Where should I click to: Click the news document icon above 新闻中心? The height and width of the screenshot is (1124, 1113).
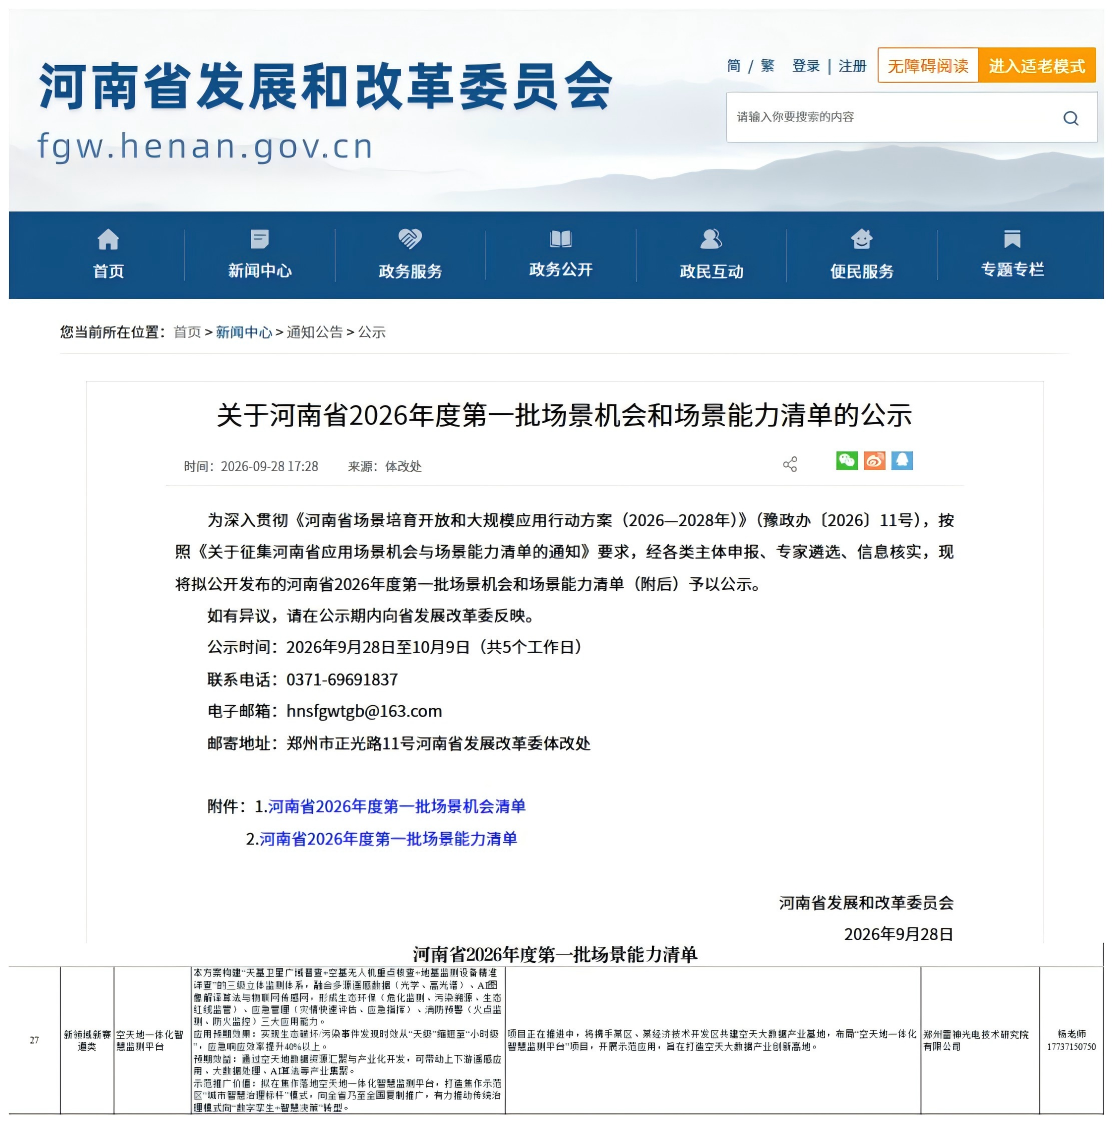(x=259, y=239)
